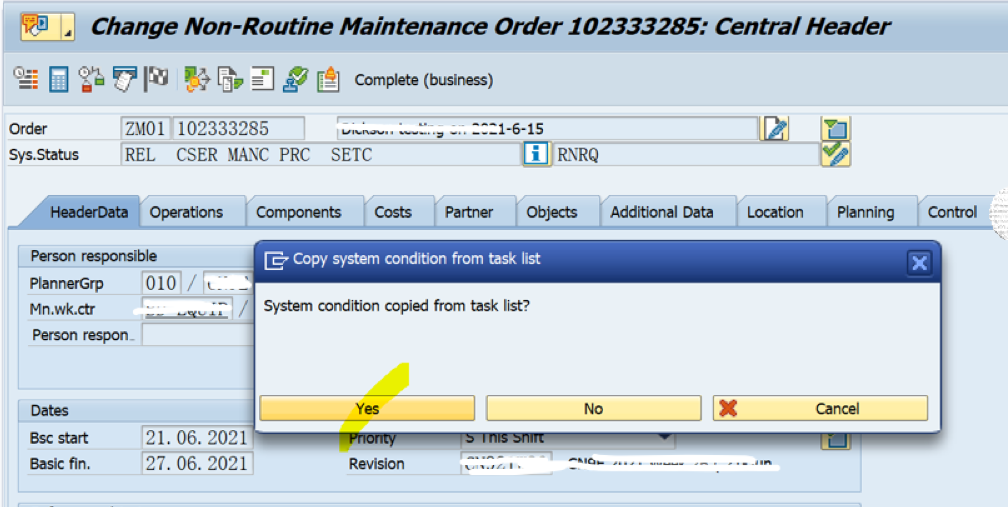
Task: Click the schedule list icon with clock
Action: (x=26, y=79)
